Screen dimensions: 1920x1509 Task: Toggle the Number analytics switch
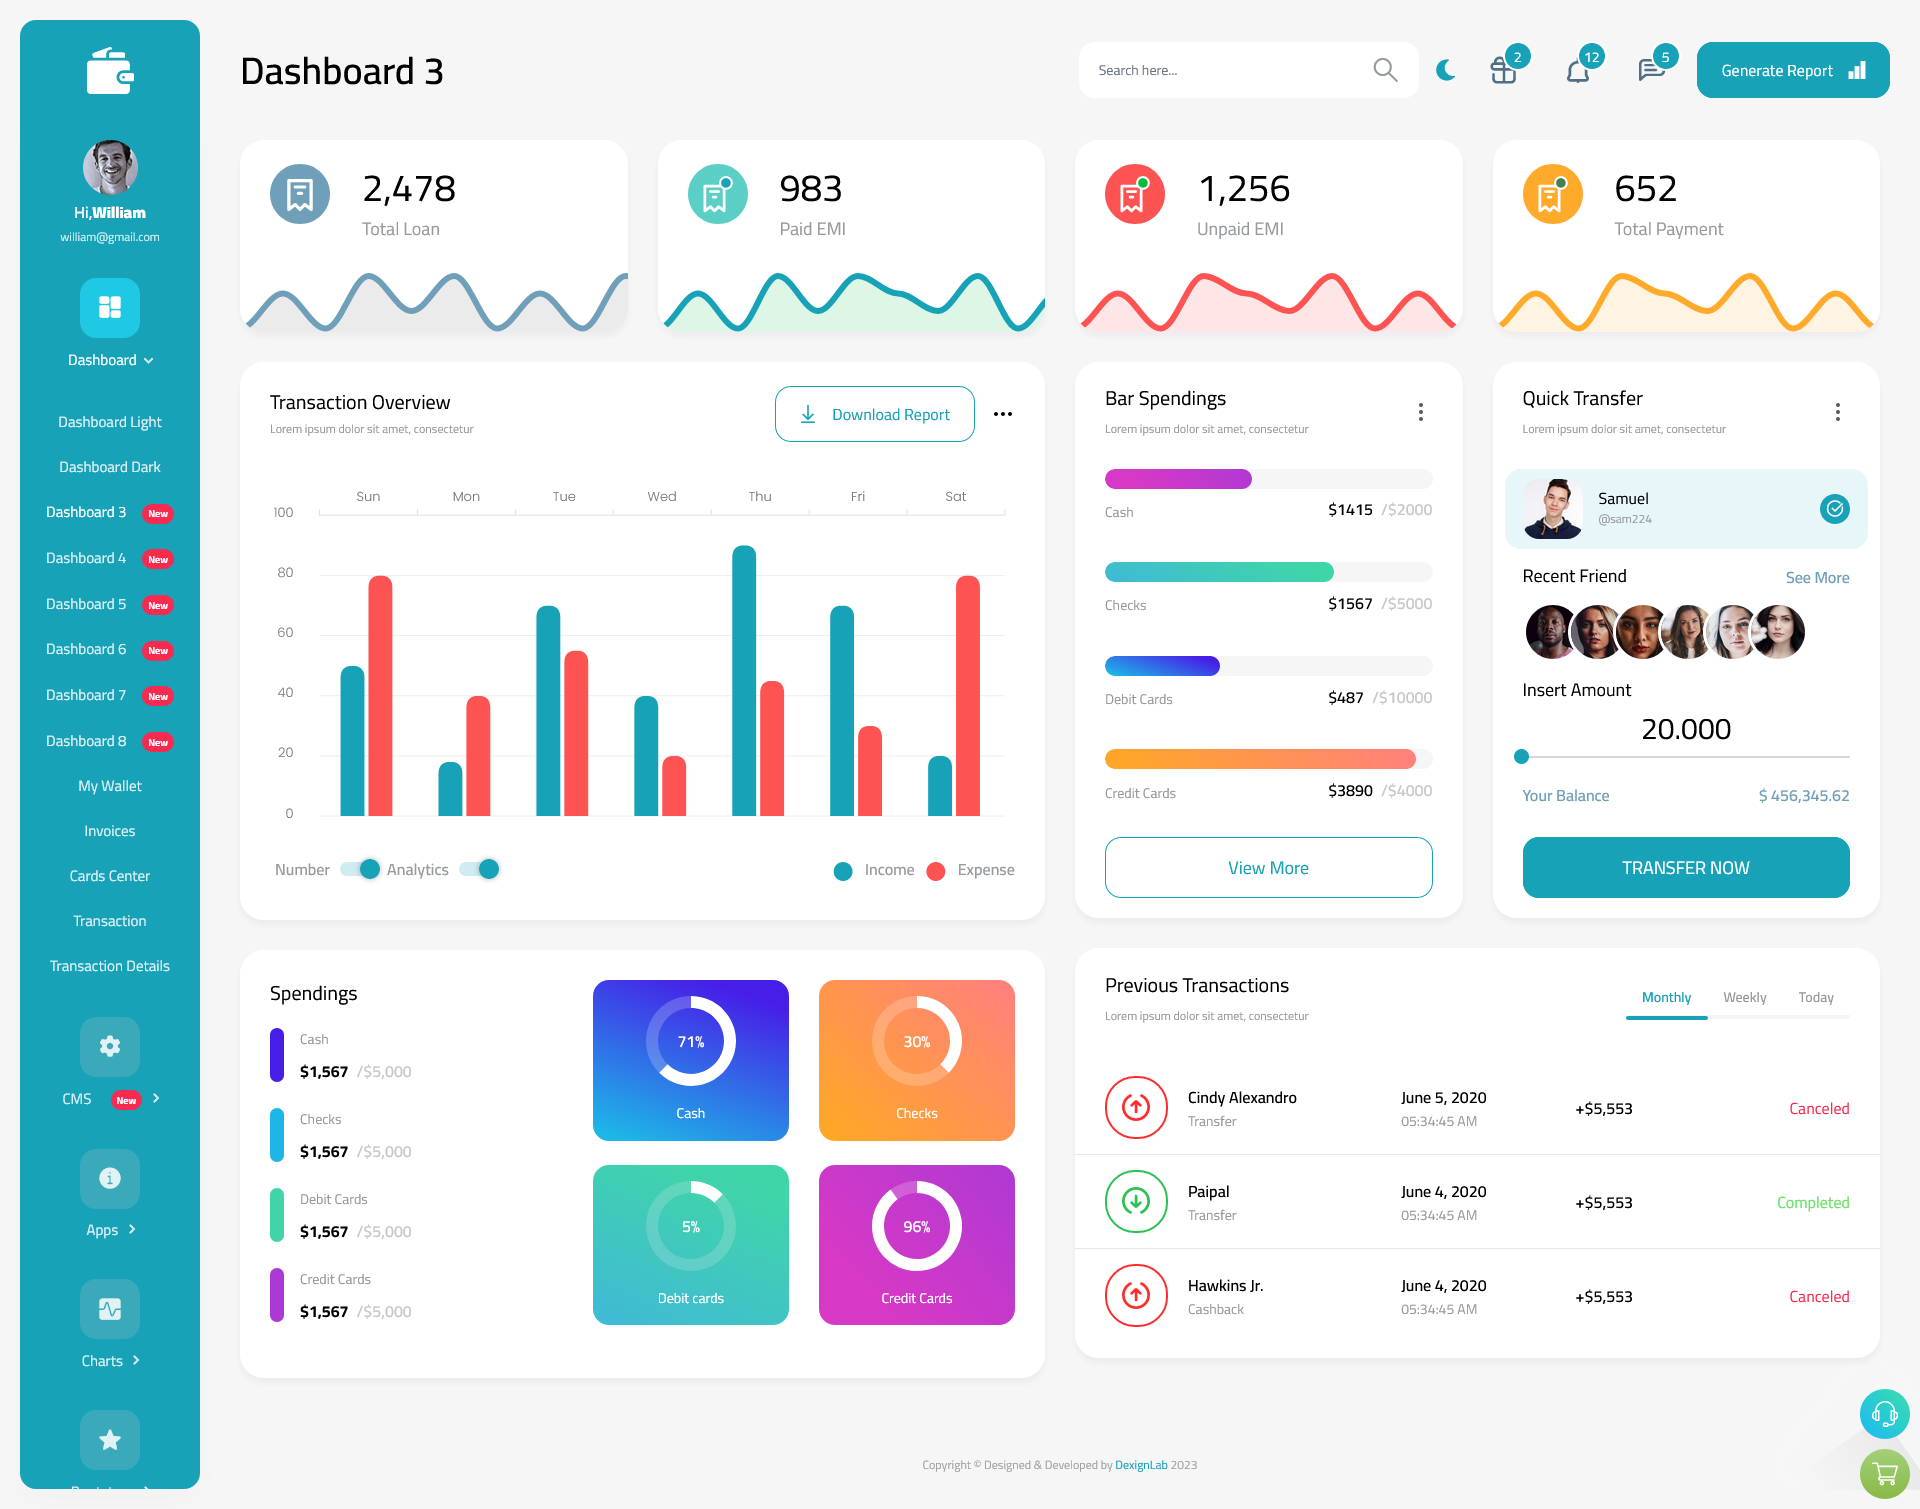tap(358, 868)
